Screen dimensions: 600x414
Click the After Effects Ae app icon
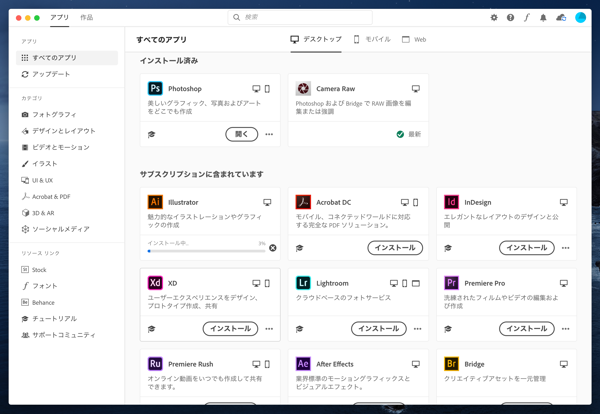[x=303, y=364]
